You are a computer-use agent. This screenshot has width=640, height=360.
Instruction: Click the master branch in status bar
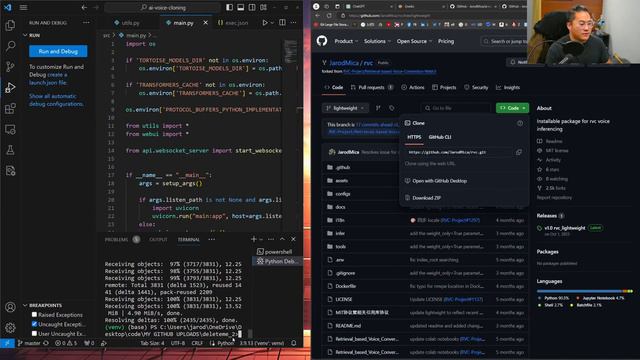pos(29,343)
